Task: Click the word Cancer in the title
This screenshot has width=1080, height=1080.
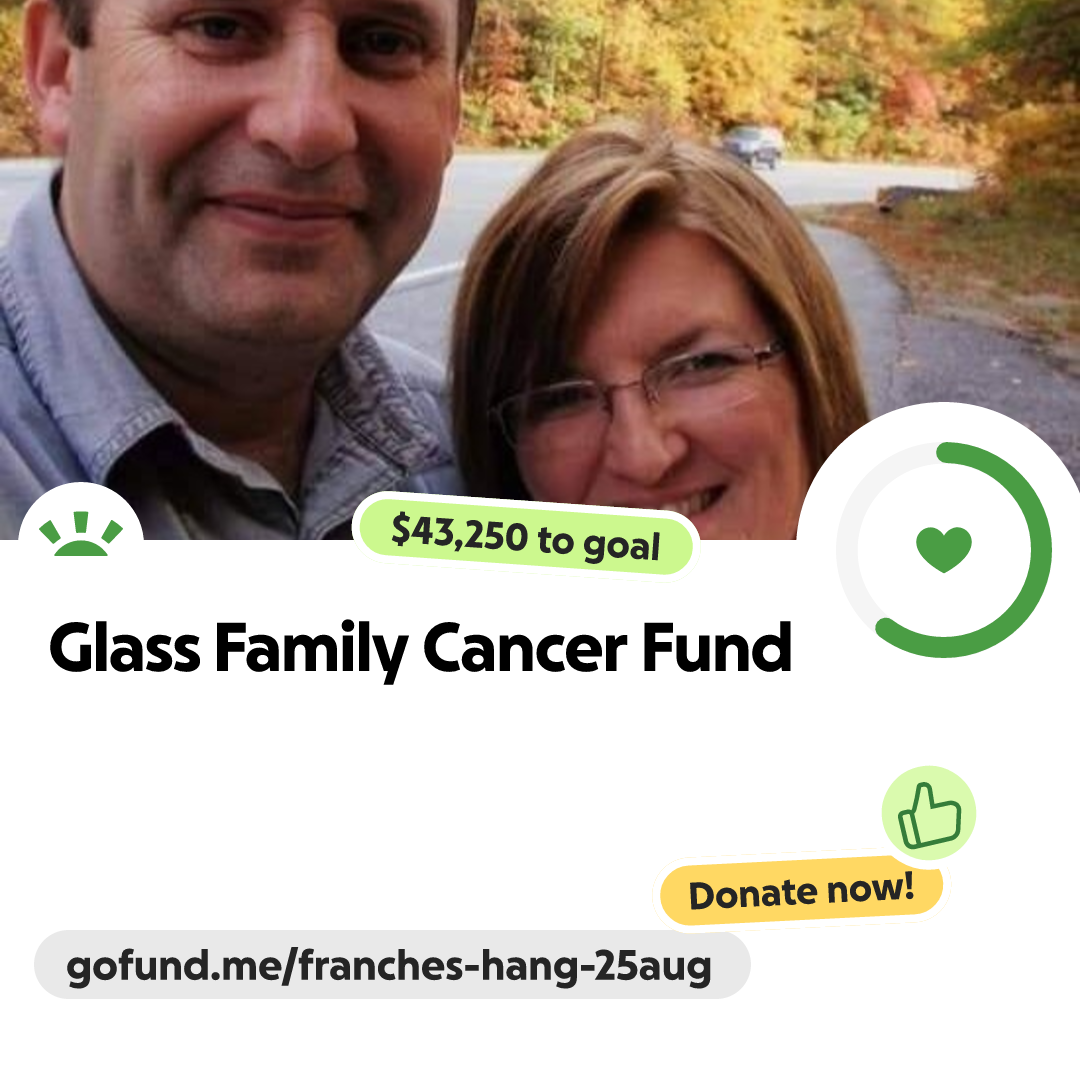Action: (525, 647)
